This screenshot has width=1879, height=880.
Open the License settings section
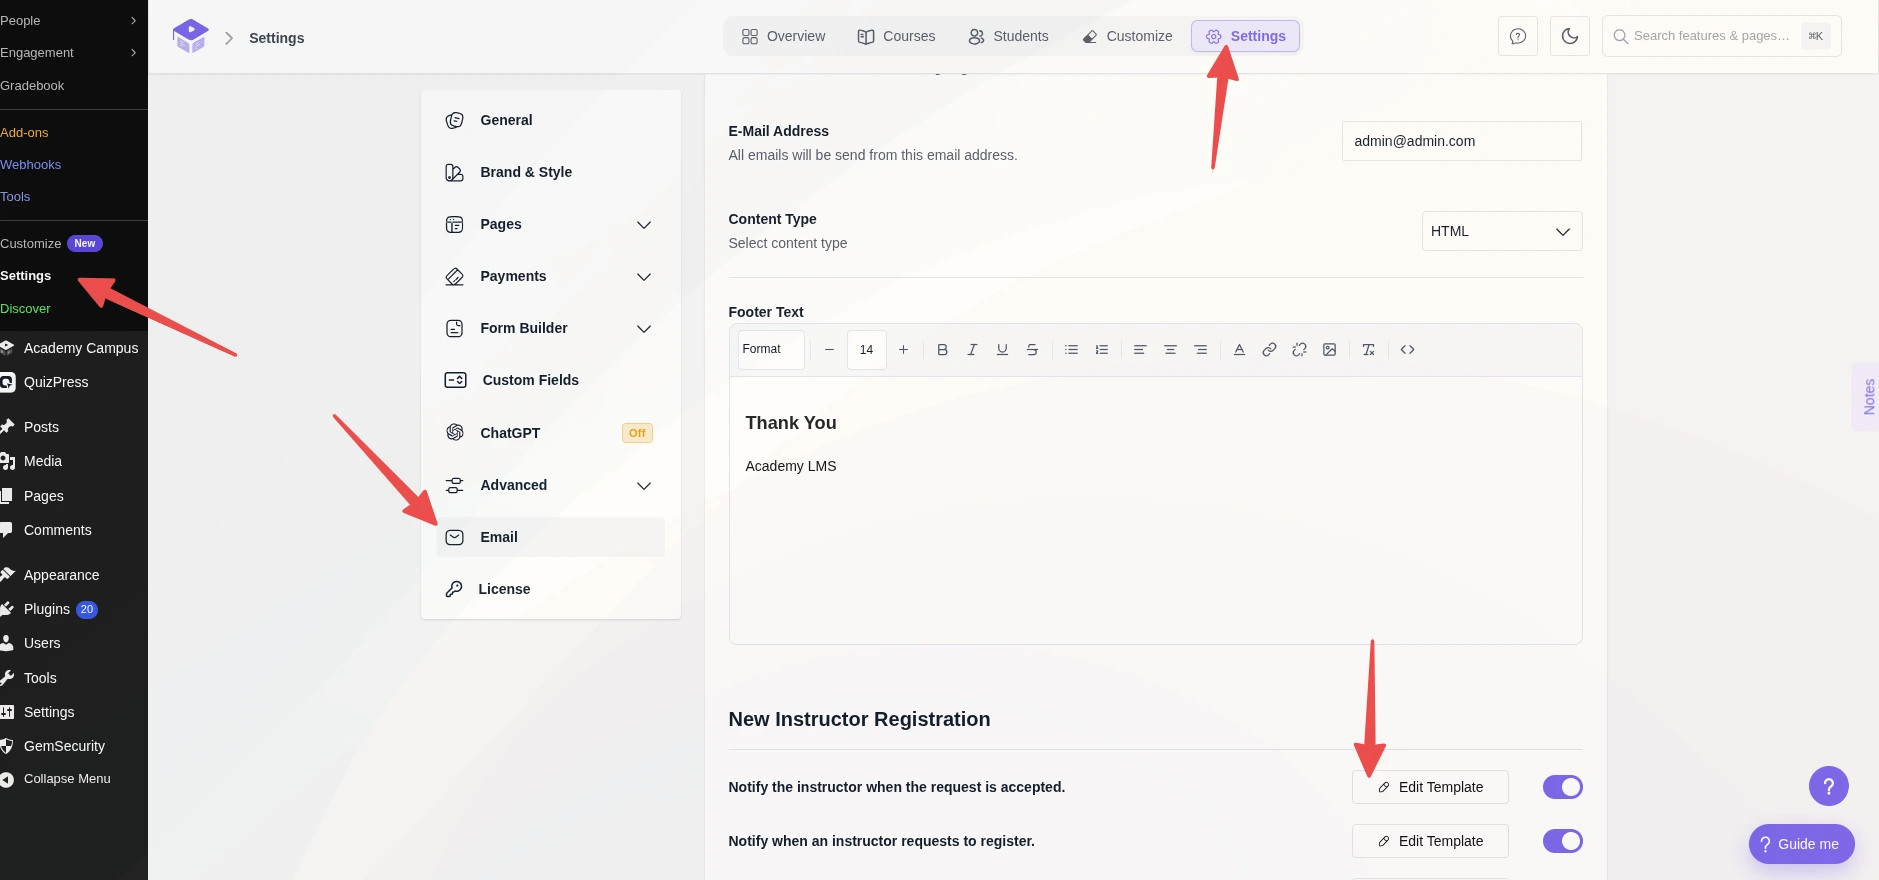click(x=550, y=589)
